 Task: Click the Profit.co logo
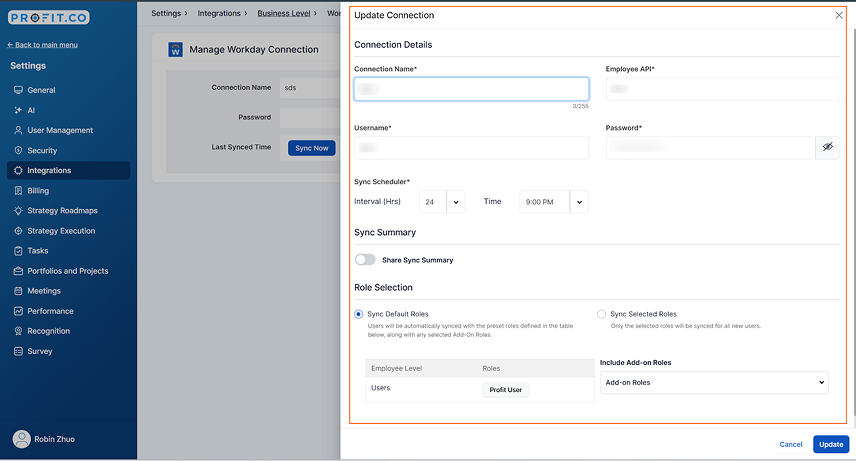pyautogui.click(x=49, y=17)
